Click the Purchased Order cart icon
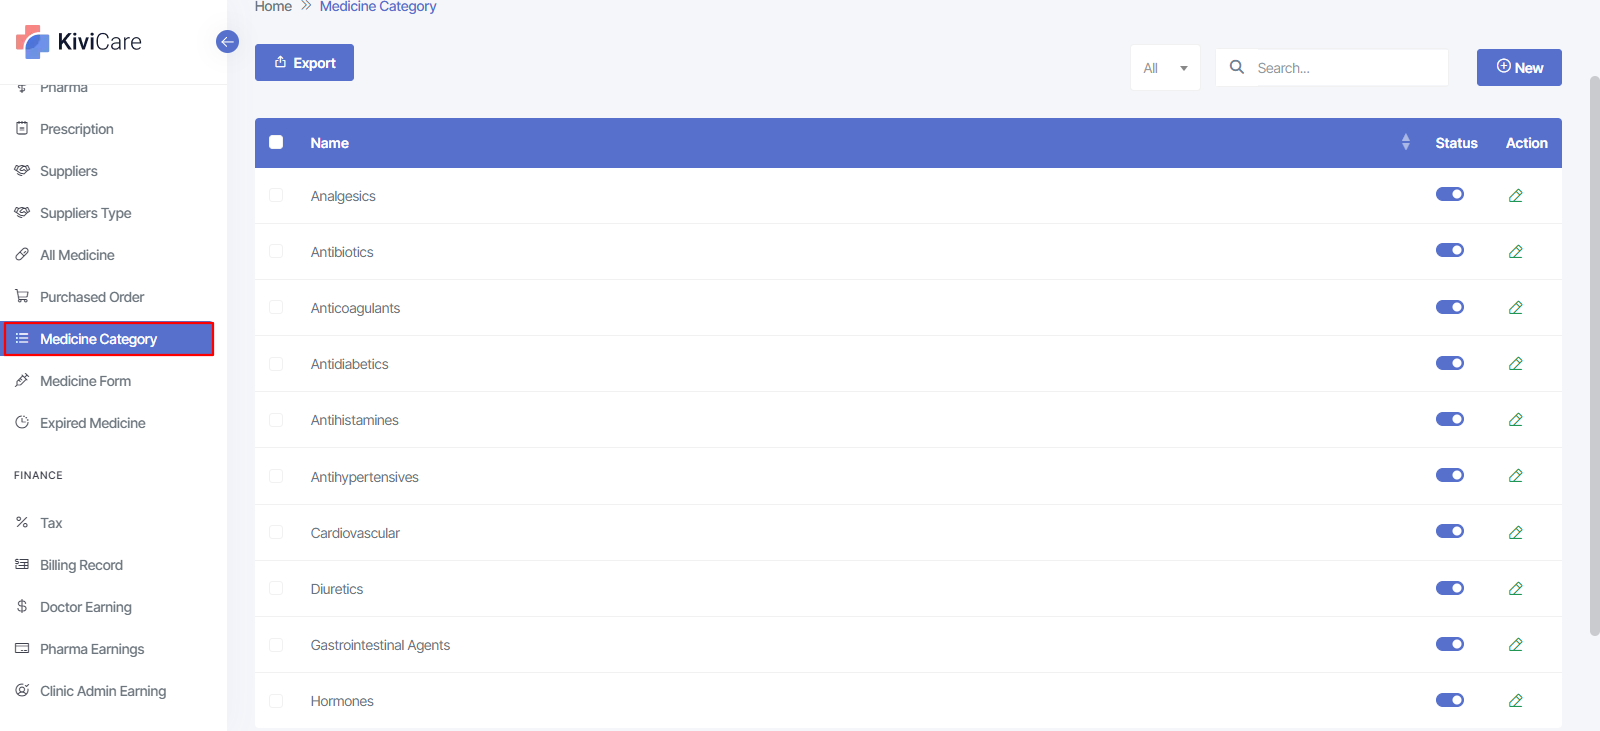 pyautogui.click(x=22, y=297)
